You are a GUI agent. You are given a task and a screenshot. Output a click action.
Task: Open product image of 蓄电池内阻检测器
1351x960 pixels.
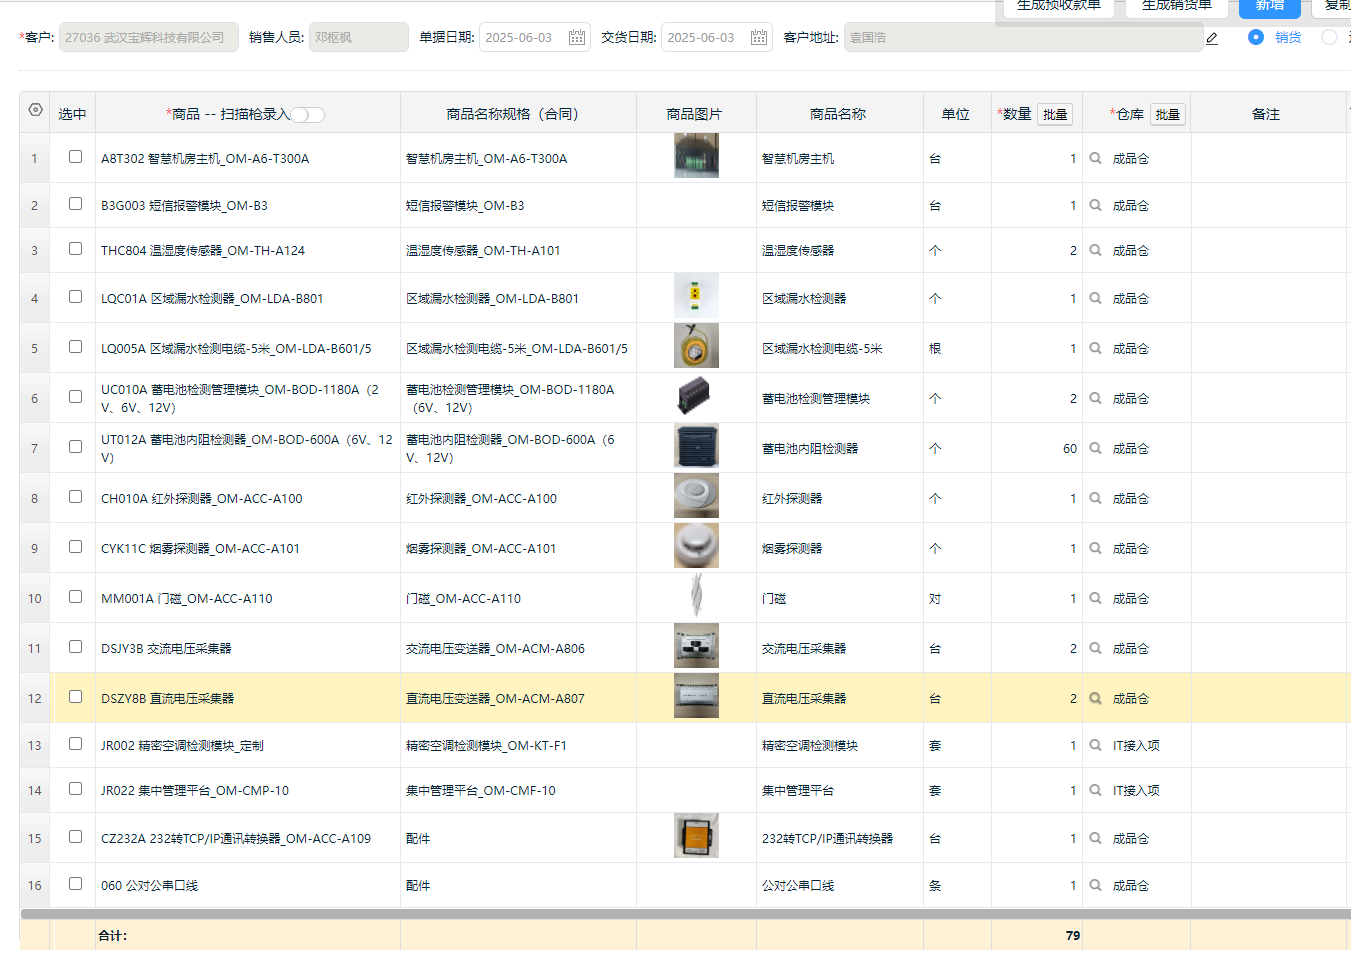[696, 446]
